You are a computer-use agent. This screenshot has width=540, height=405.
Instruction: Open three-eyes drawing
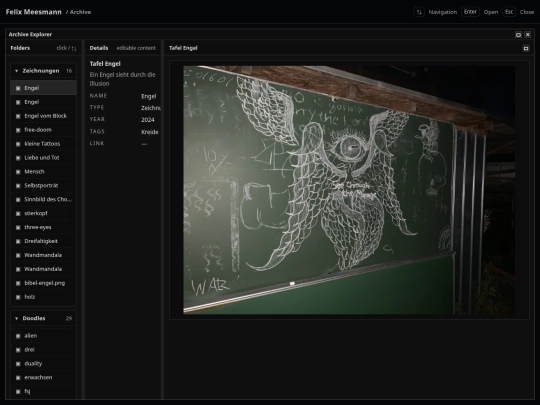tap(43, 227)
